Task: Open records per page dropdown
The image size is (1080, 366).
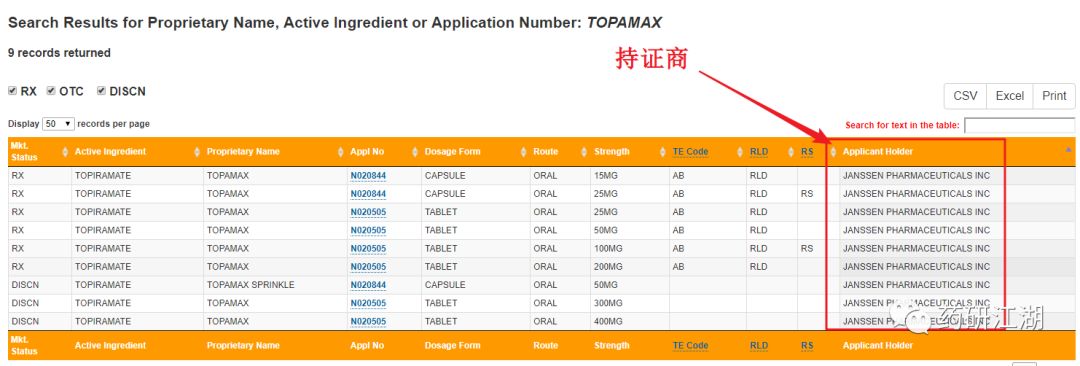Action: pyautogui.click(x=59, y=124)
